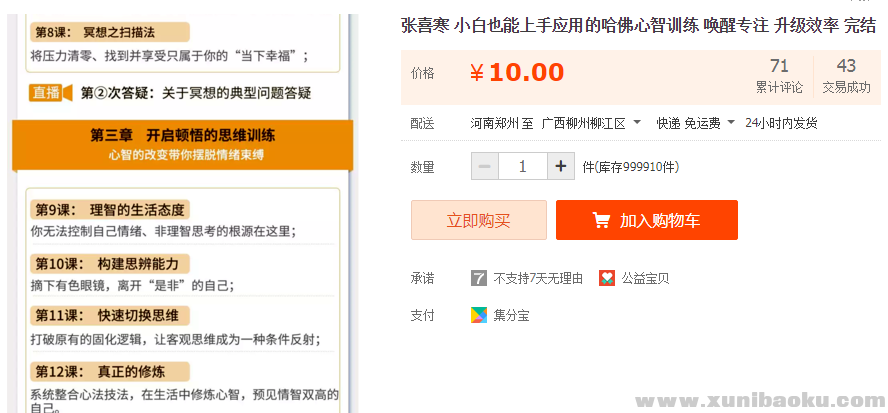The image size is (888, 413).
Task: Click the 不支持7天无理由 policy text
Action: [x=538, y=278]
